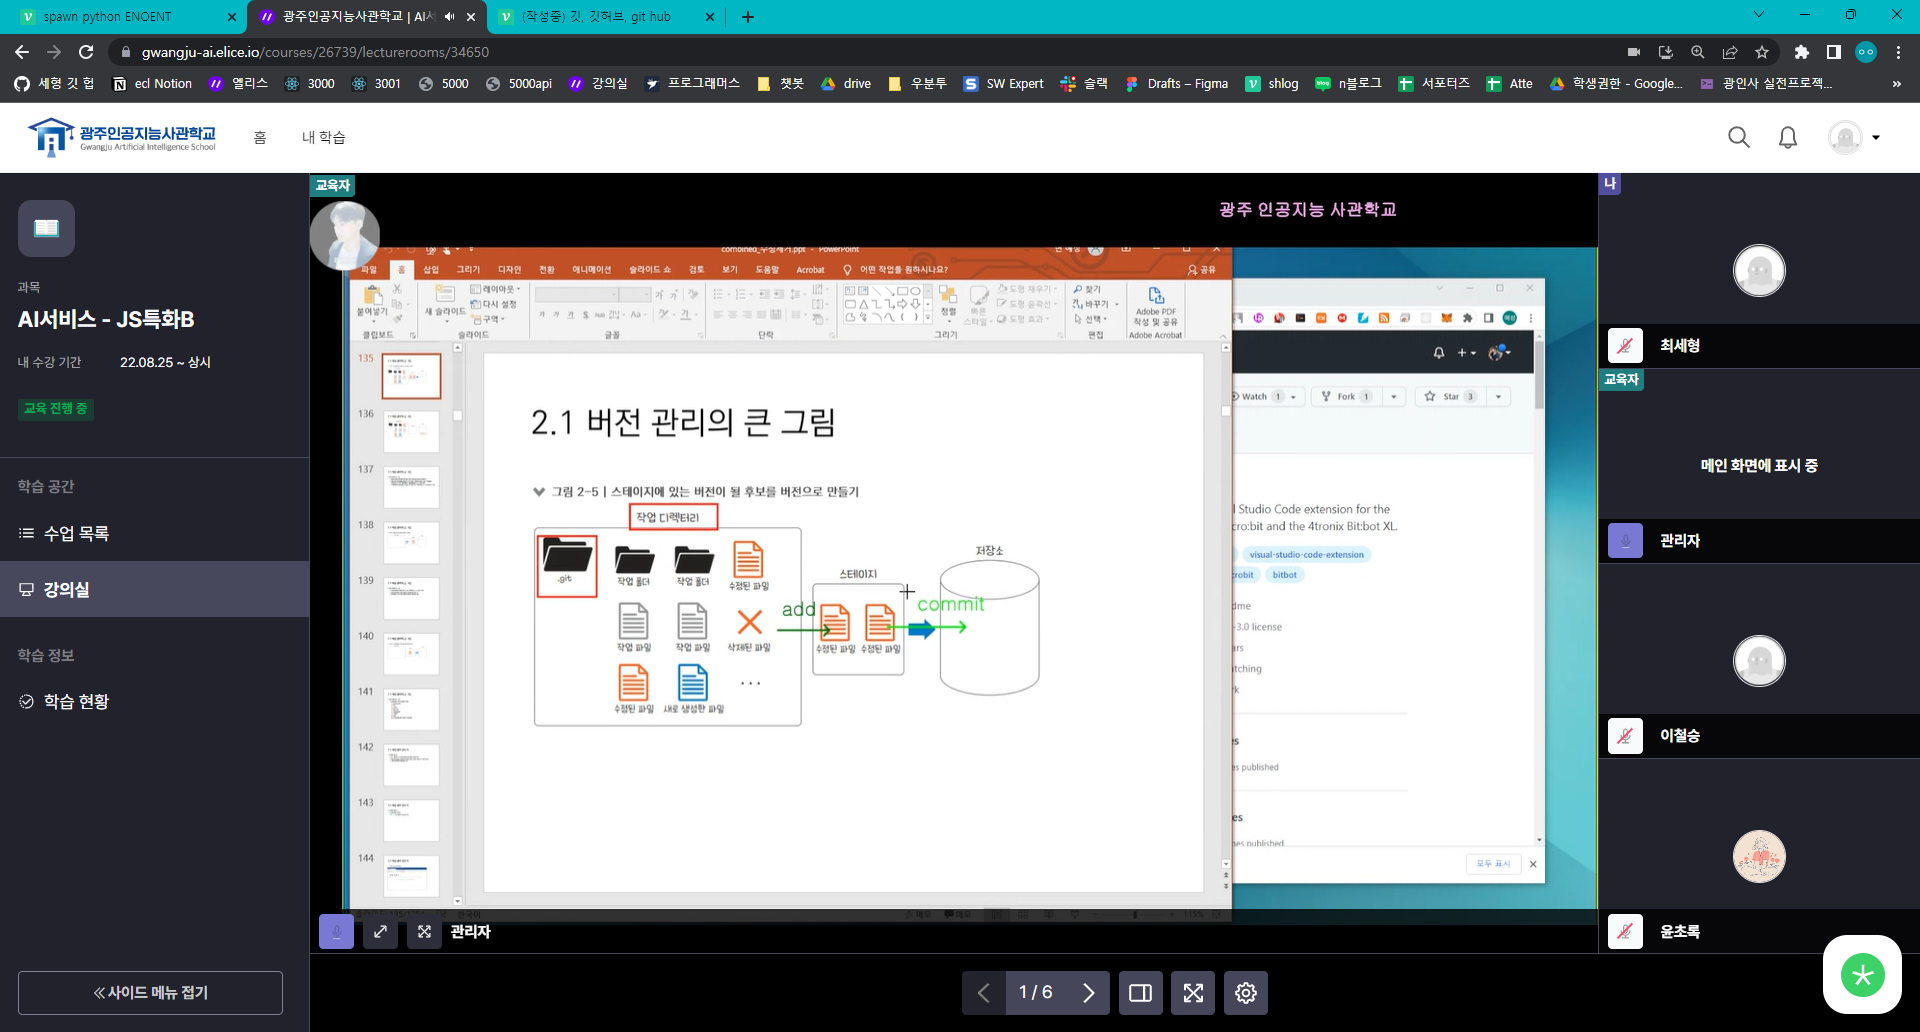Switch to spawn python ENOENT tab
Viewport: 1920px width, 1032px height.
[125, 17]
